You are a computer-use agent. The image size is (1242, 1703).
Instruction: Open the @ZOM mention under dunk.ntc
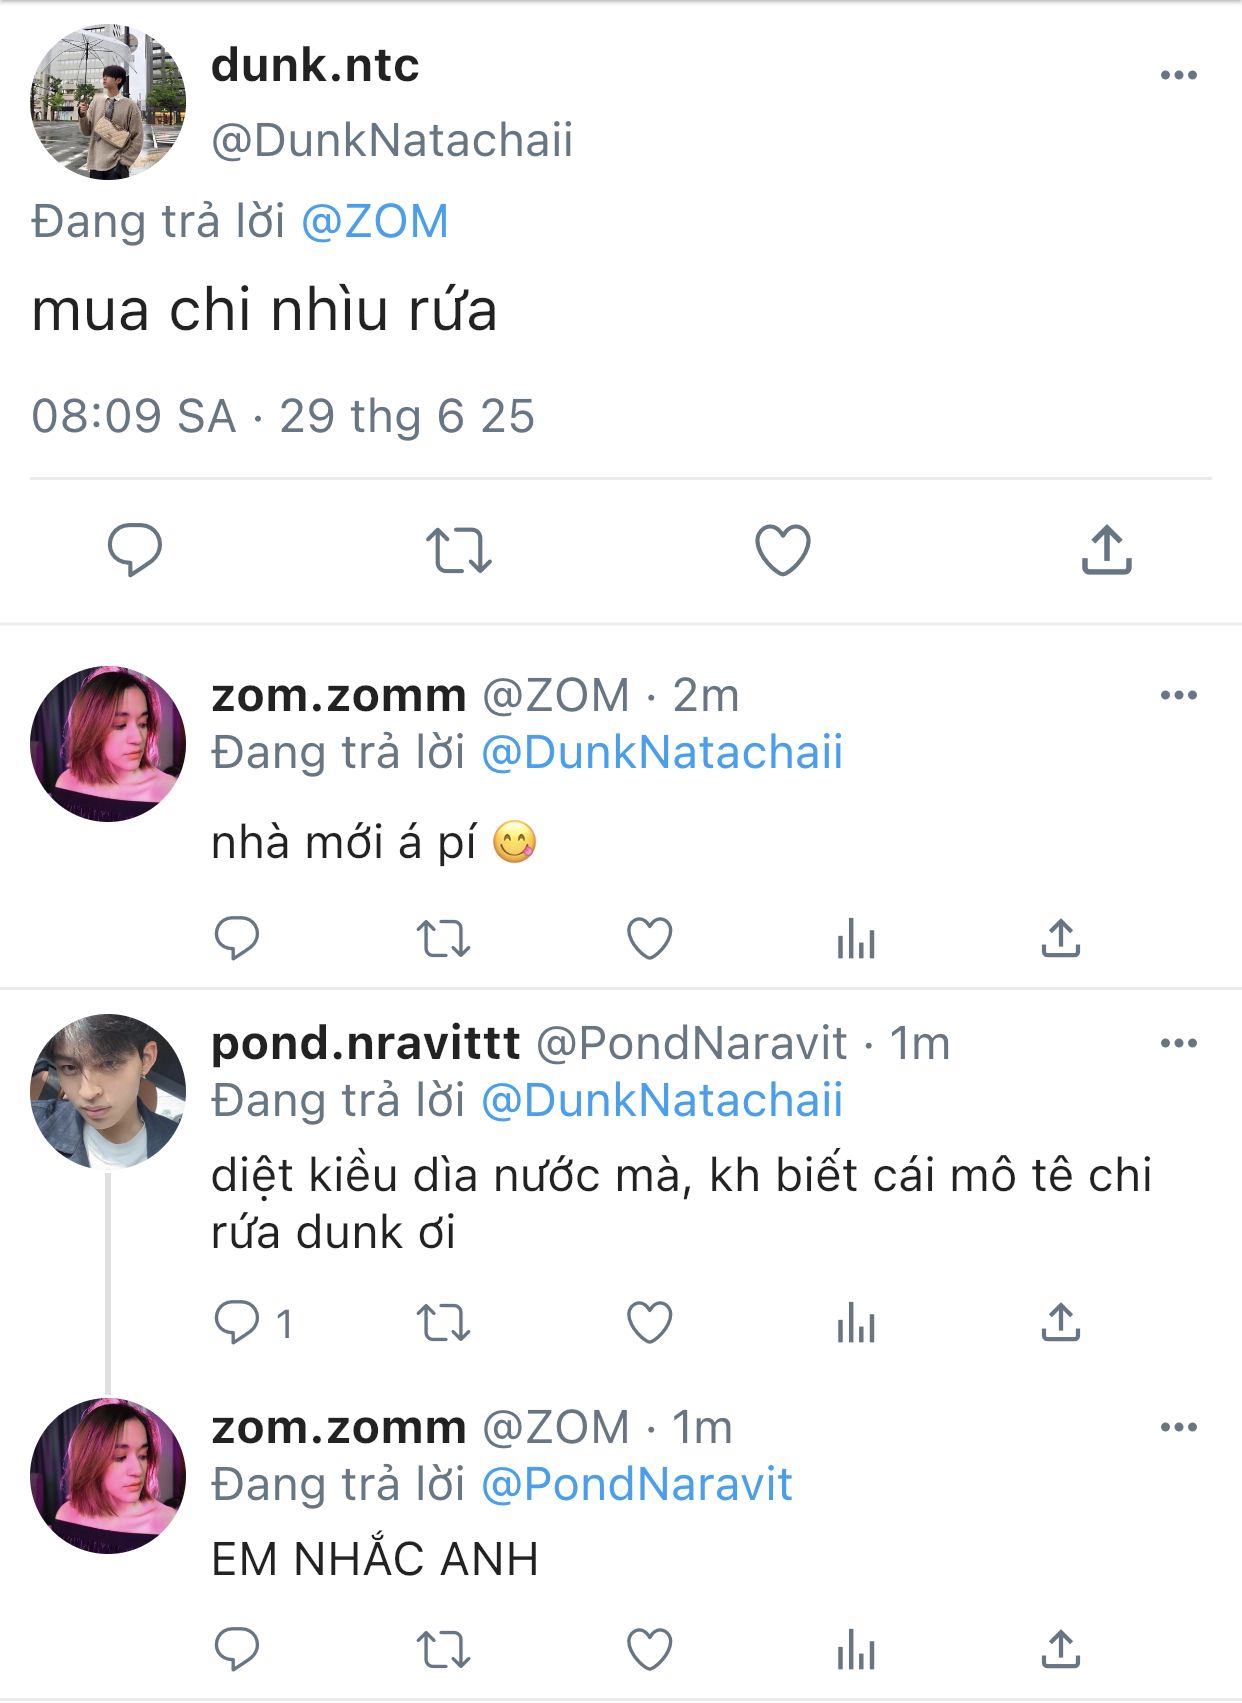tap(375, 222)
